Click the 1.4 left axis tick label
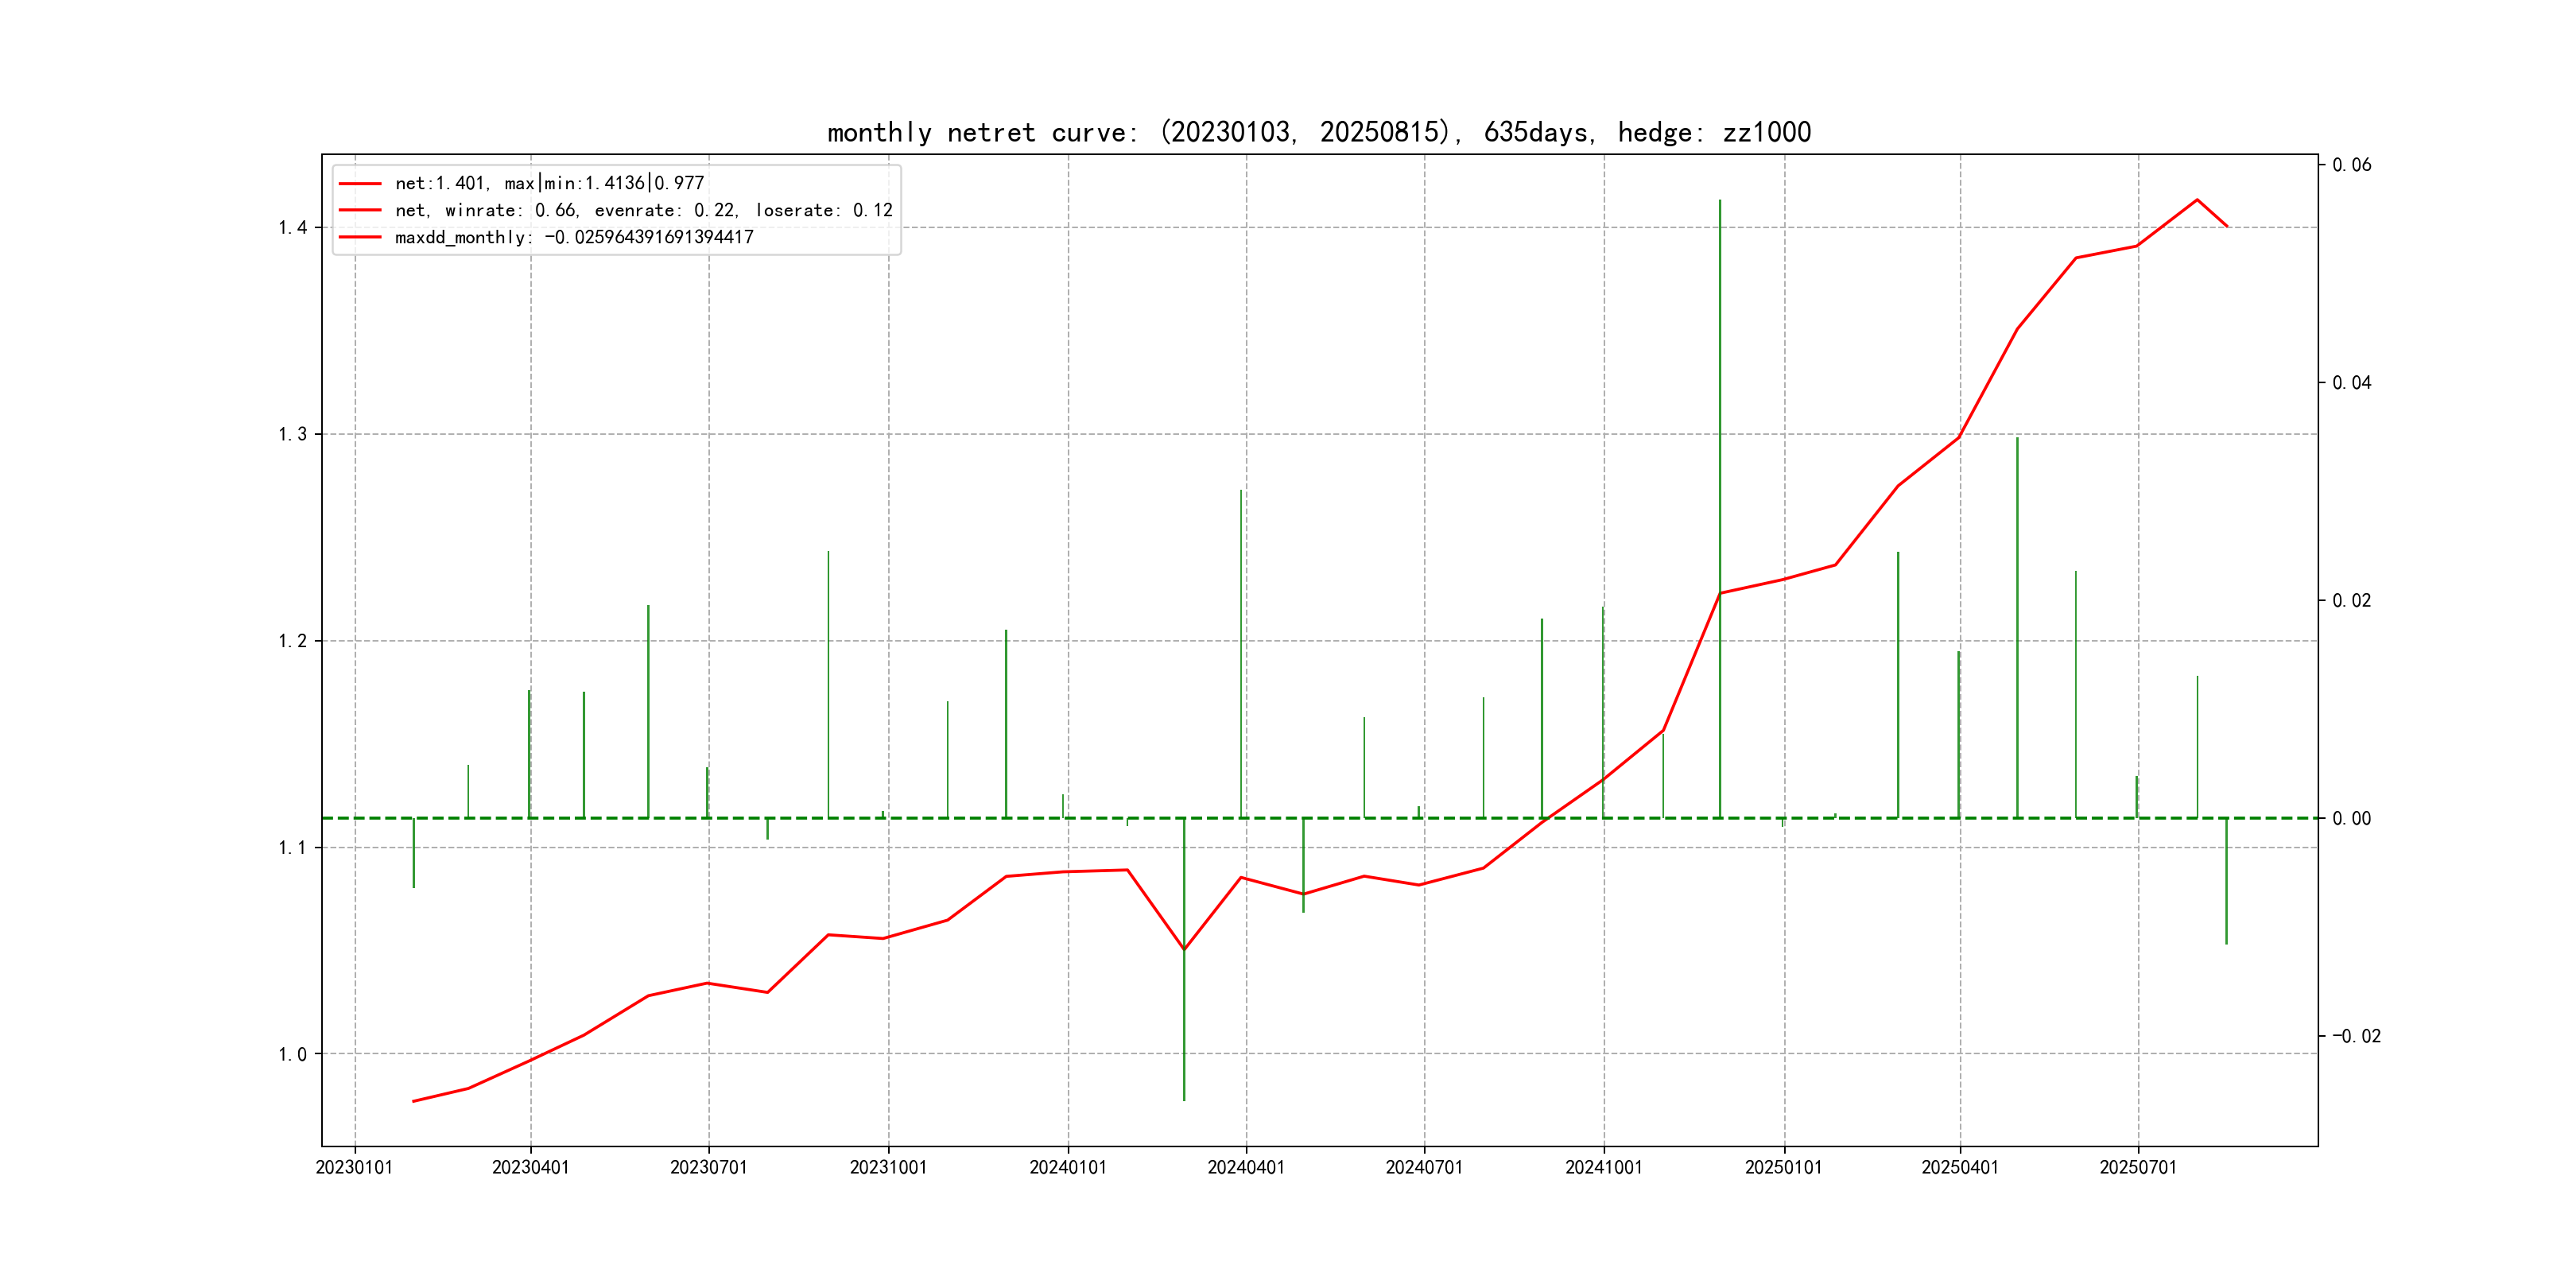This screenshot has height=1288, width=2576. click(x=292, y=228)
